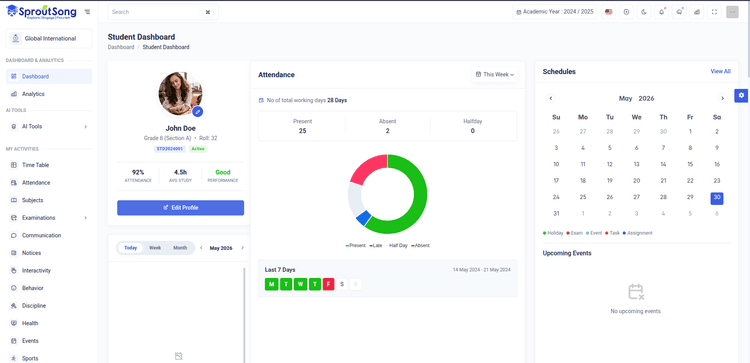Click John Doe's profile photo
Viewport: 750px width, 363px height.
(180, 94)
